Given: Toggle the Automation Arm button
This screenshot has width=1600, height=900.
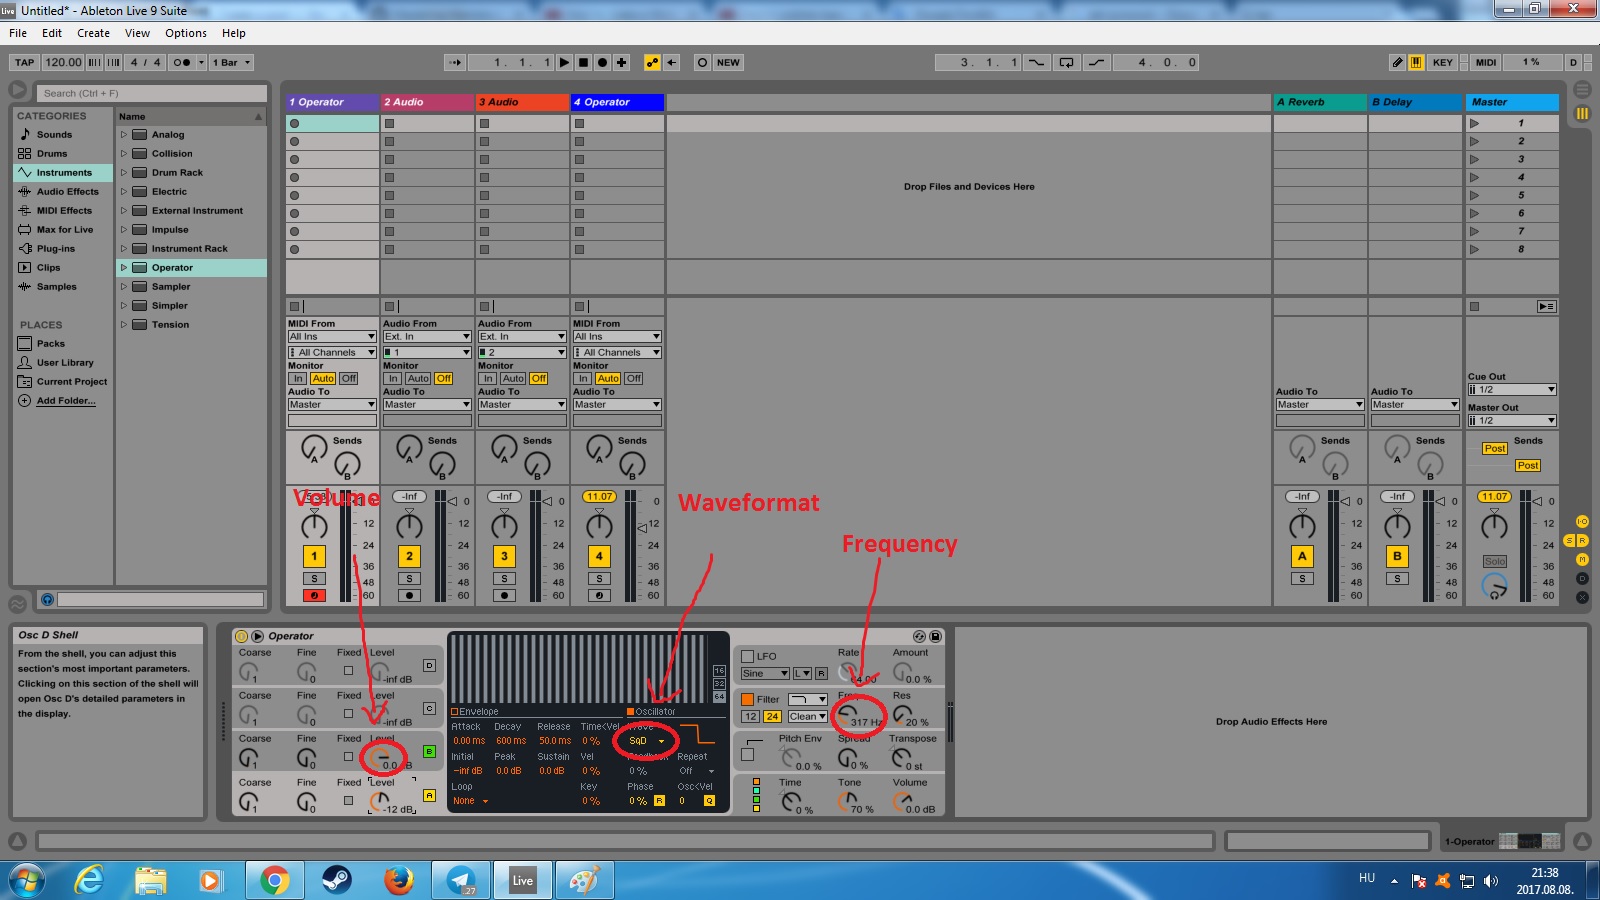Looking at the screenshot, I should point(653,62).
